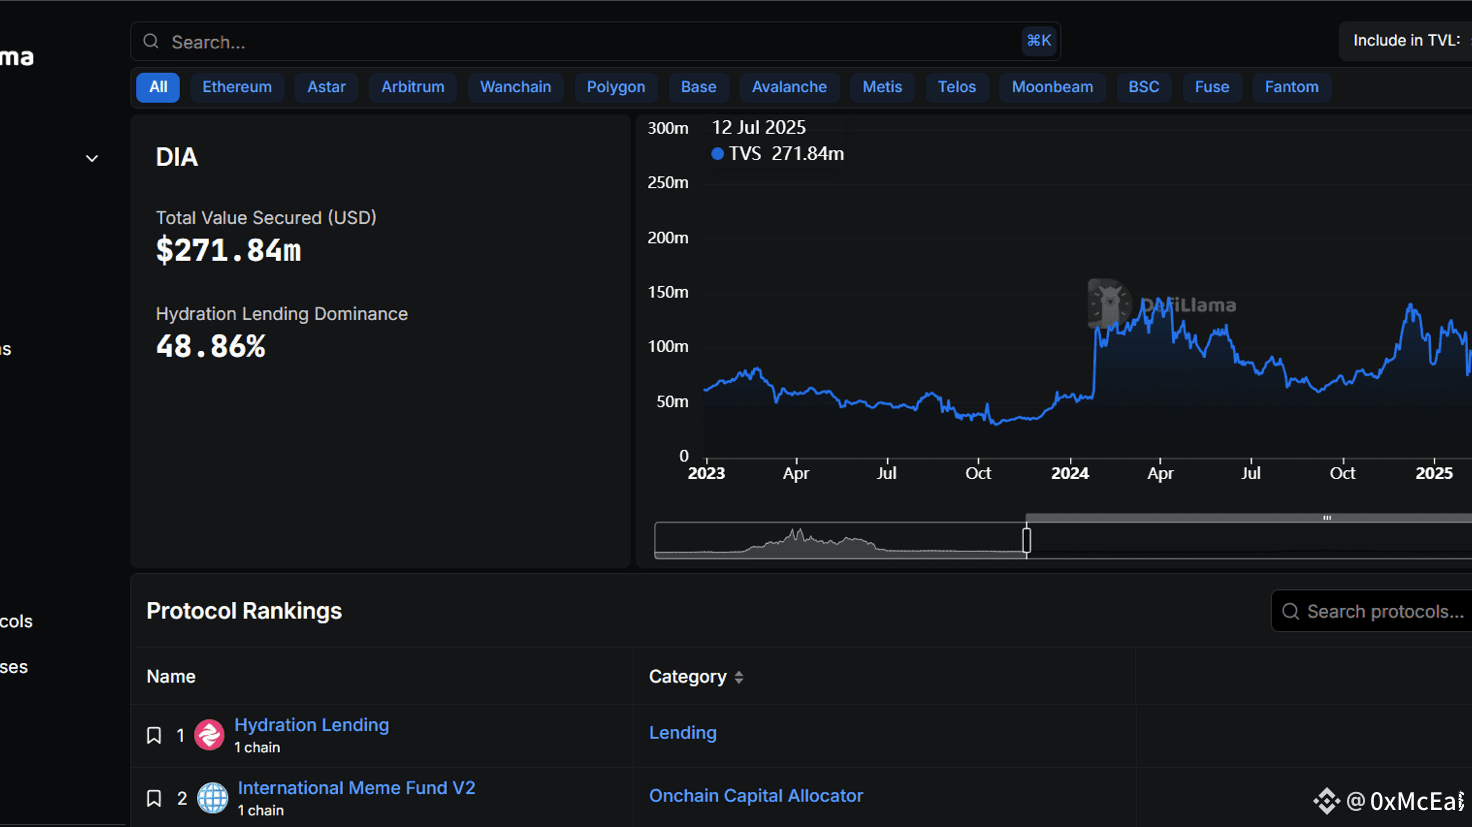This screenshot has height=827, width=1472.
Task: Filter by the Ethereum chain
Action: [237, 87]
